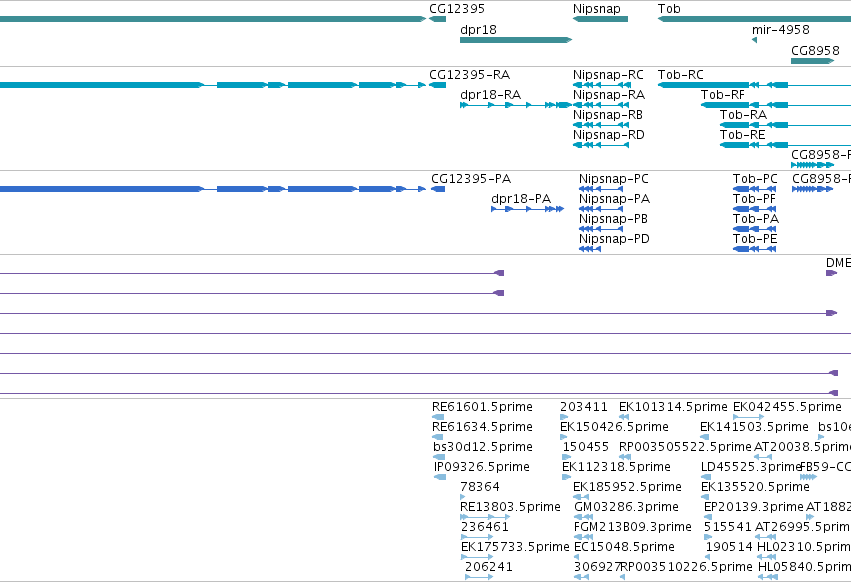Select the RE61634.5prime EST
Image resolution: width=851 pixels, height=582 pixels.
438,437
